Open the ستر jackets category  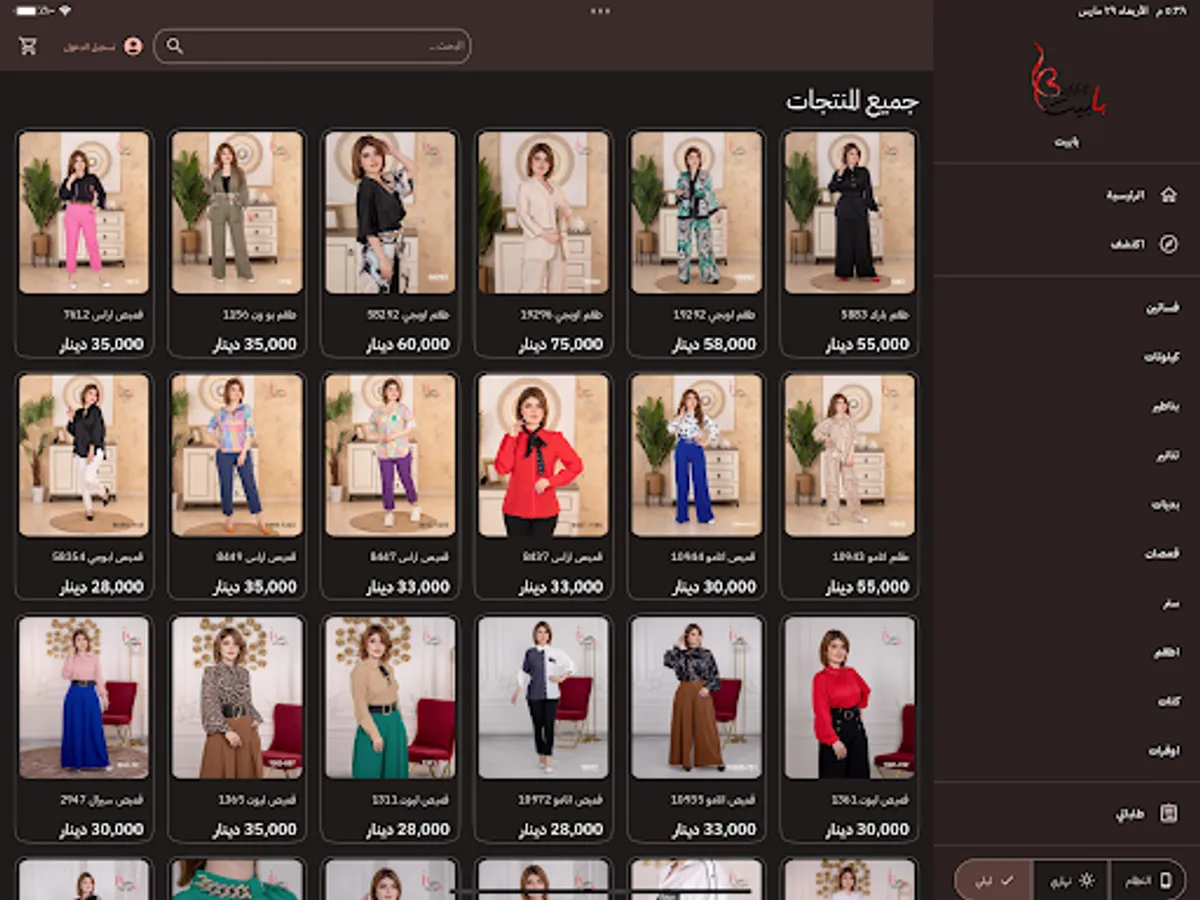[x=1068, y=604]
